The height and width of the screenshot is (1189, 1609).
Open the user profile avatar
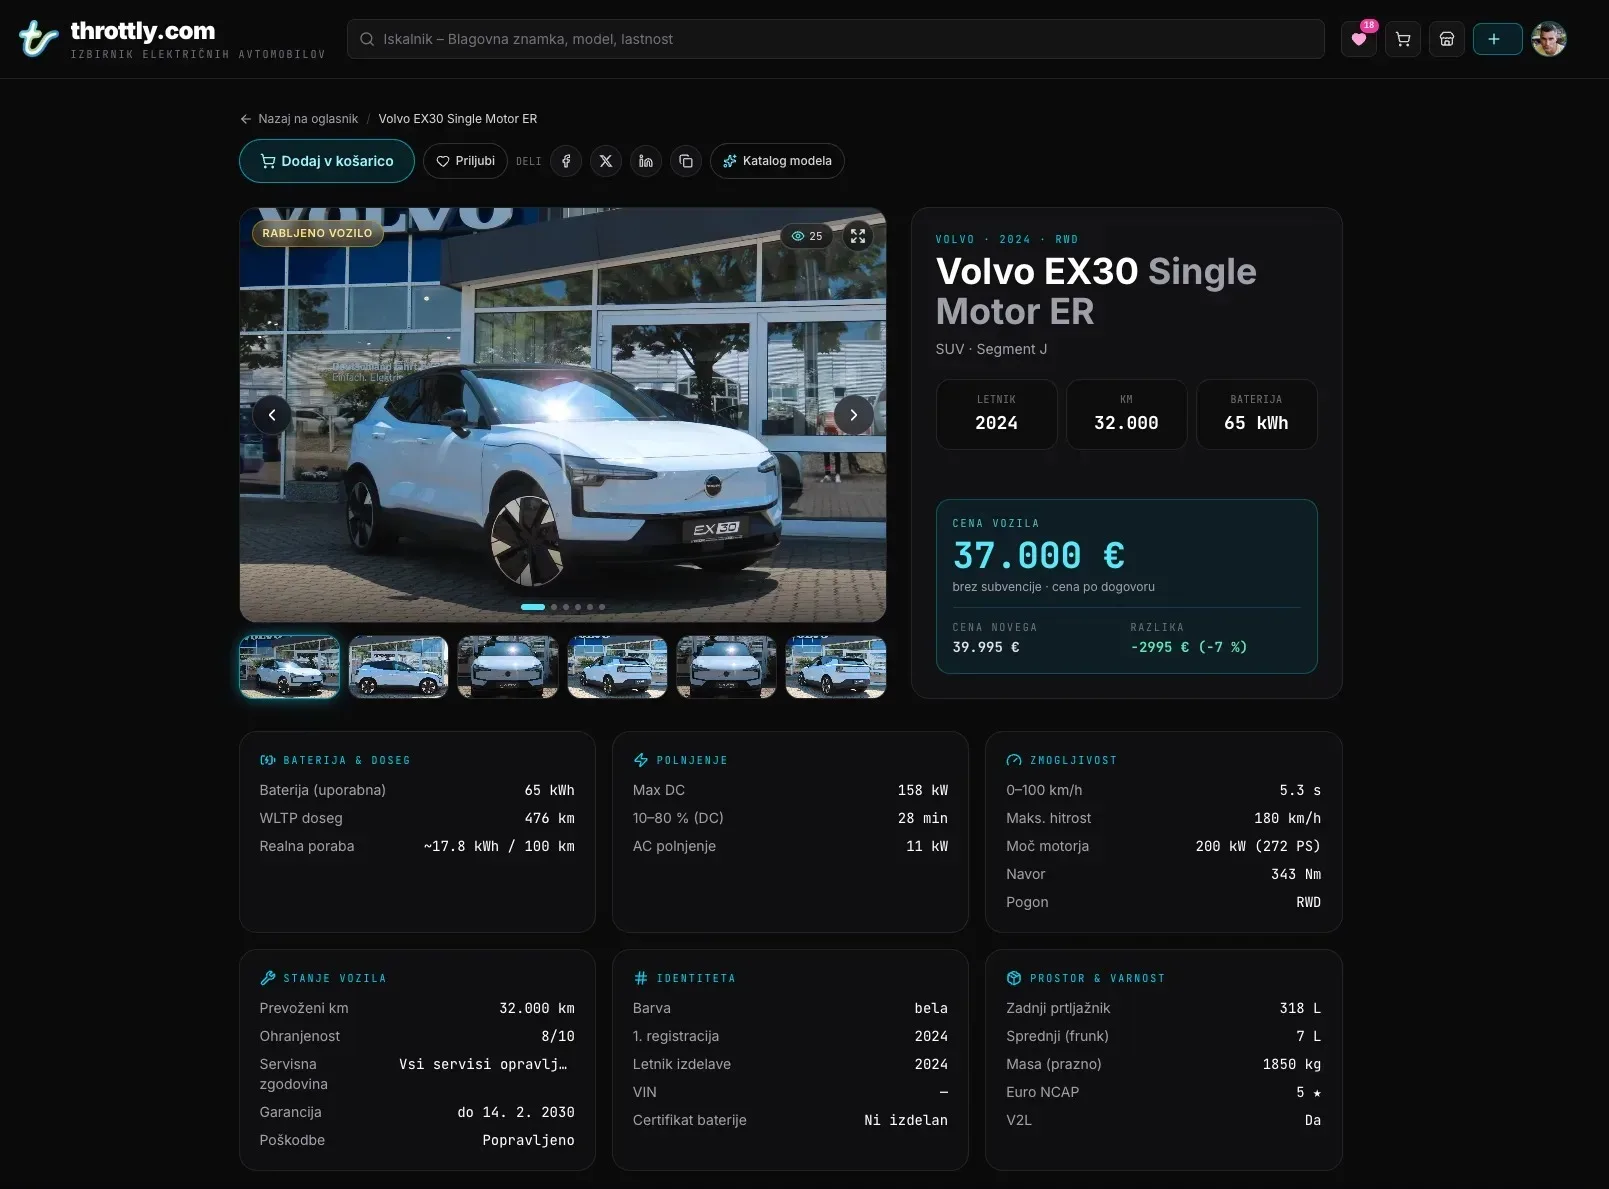point(1549,39)
